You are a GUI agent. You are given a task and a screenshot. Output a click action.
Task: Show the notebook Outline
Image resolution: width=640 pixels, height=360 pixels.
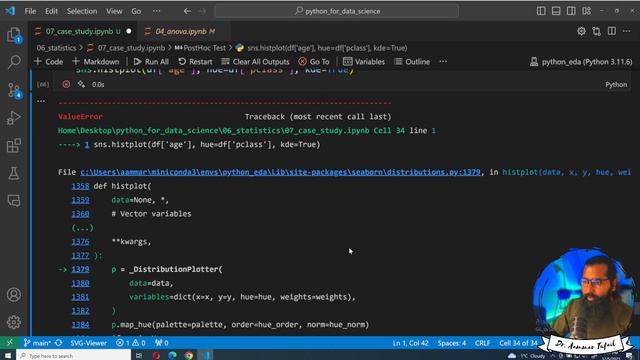[x=412, y=62]
